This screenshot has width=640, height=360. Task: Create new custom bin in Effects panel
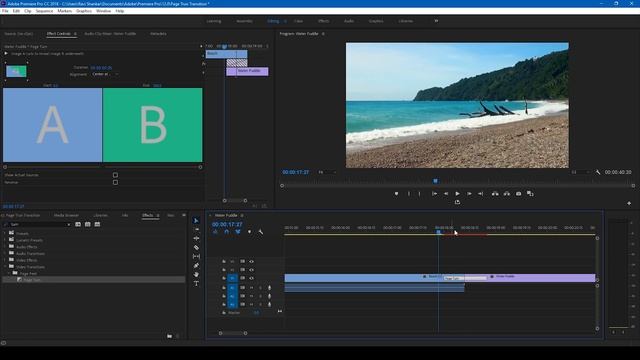tap(169, 336)
